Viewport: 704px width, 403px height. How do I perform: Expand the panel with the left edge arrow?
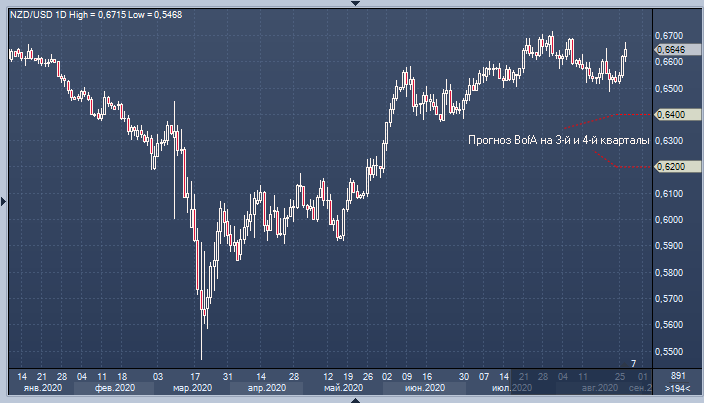(x=4, y=202)
